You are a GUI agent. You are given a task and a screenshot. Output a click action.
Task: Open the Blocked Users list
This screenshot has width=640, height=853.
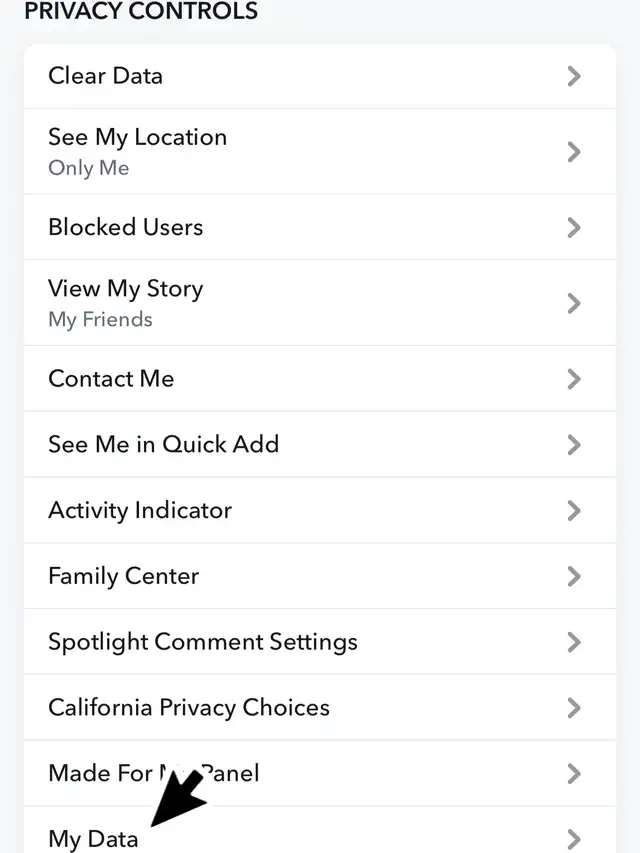point(125,227)
